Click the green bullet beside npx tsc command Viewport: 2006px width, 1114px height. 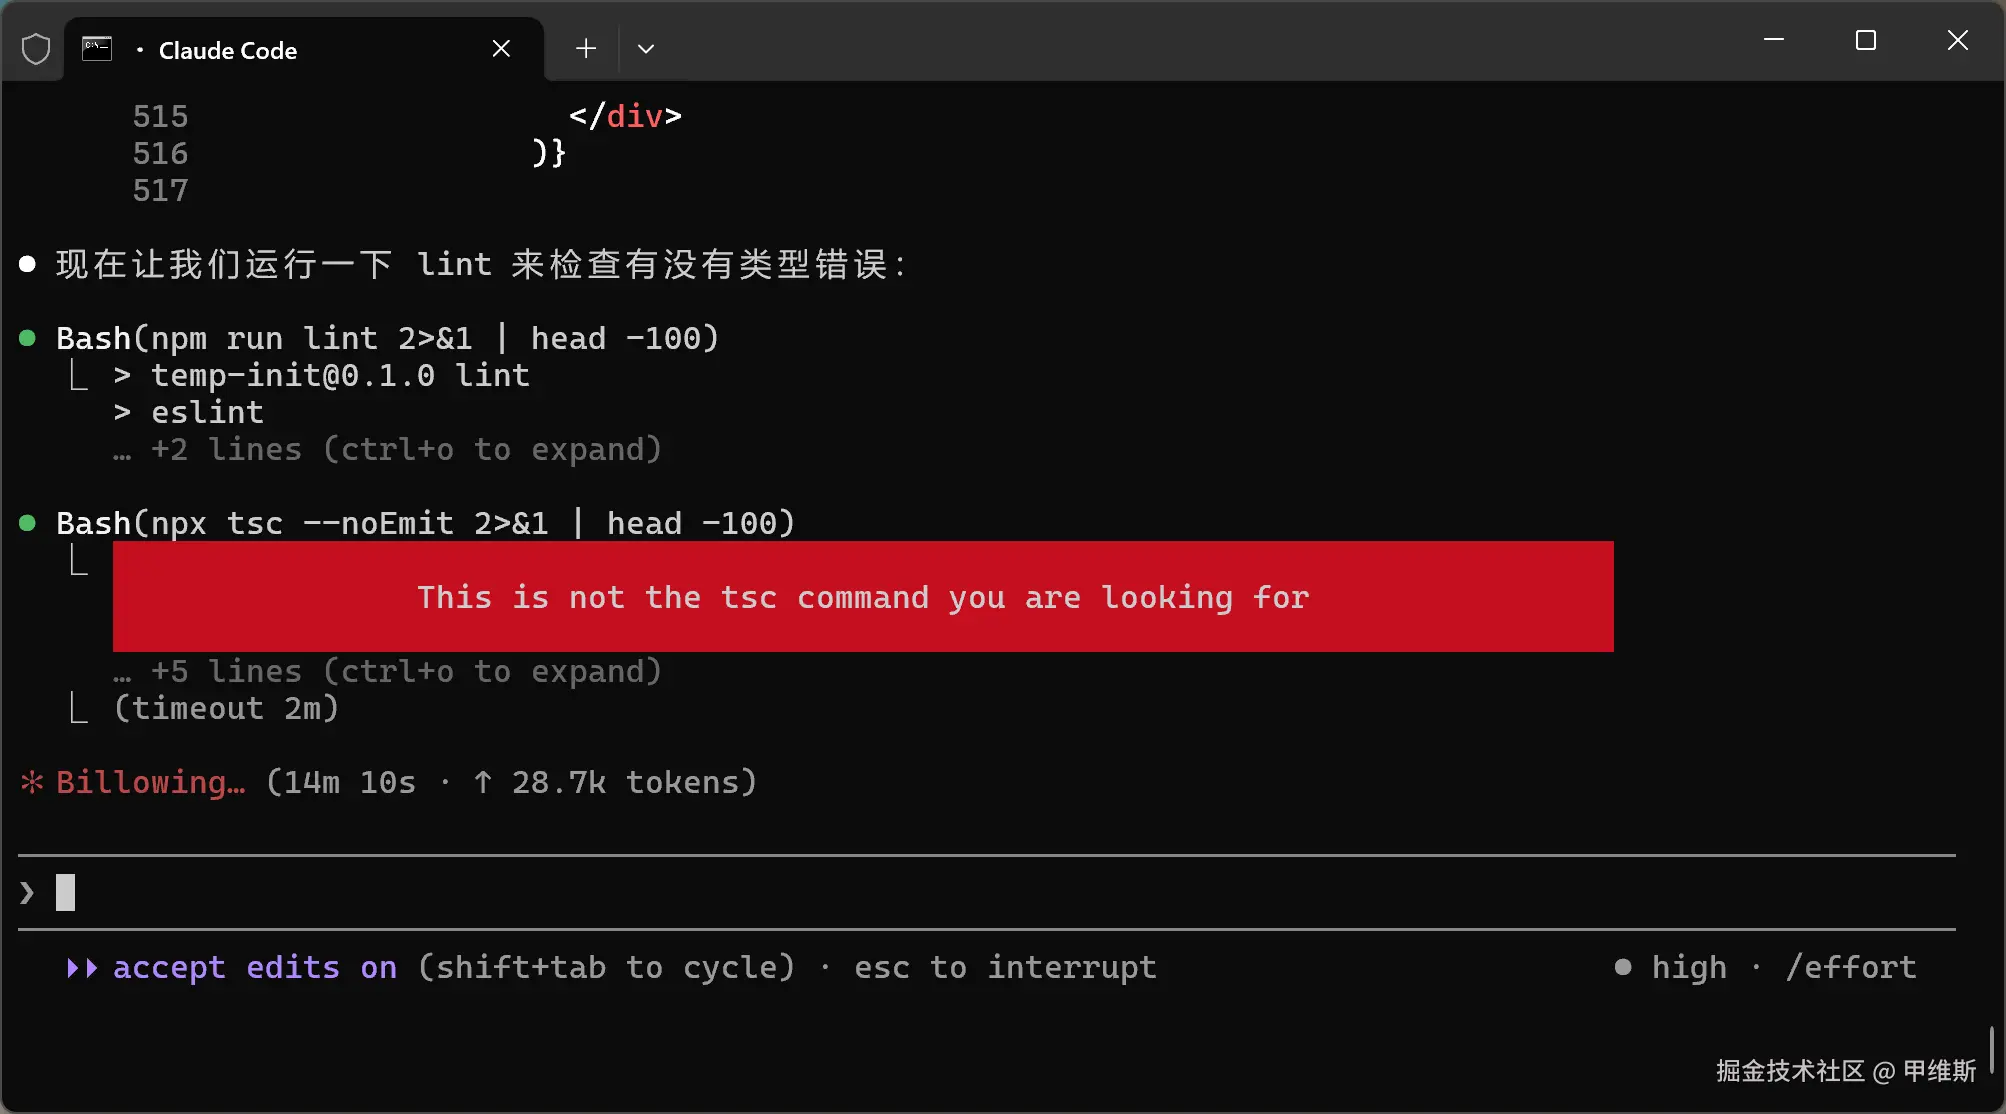[28, 523]
